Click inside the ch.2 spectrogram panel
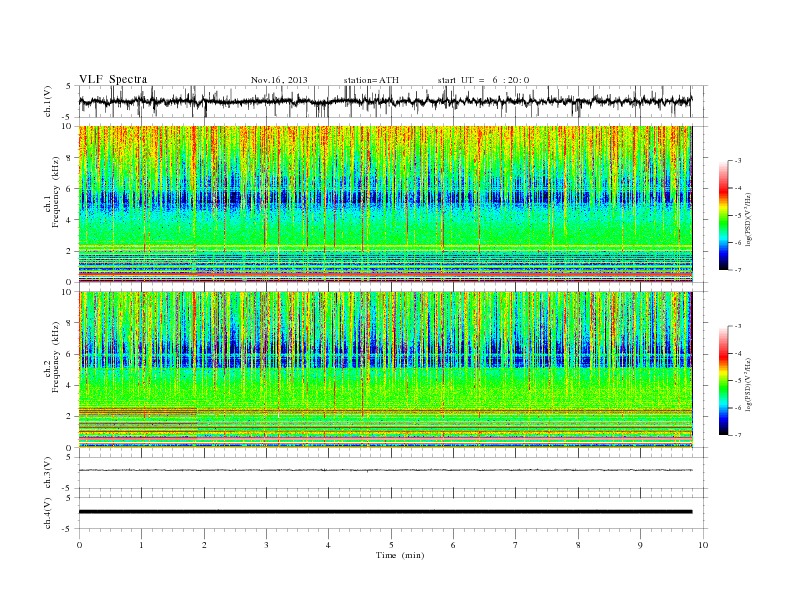Image resolution: width=792 pixels, height=612 pixels. (x=385, y=369)
